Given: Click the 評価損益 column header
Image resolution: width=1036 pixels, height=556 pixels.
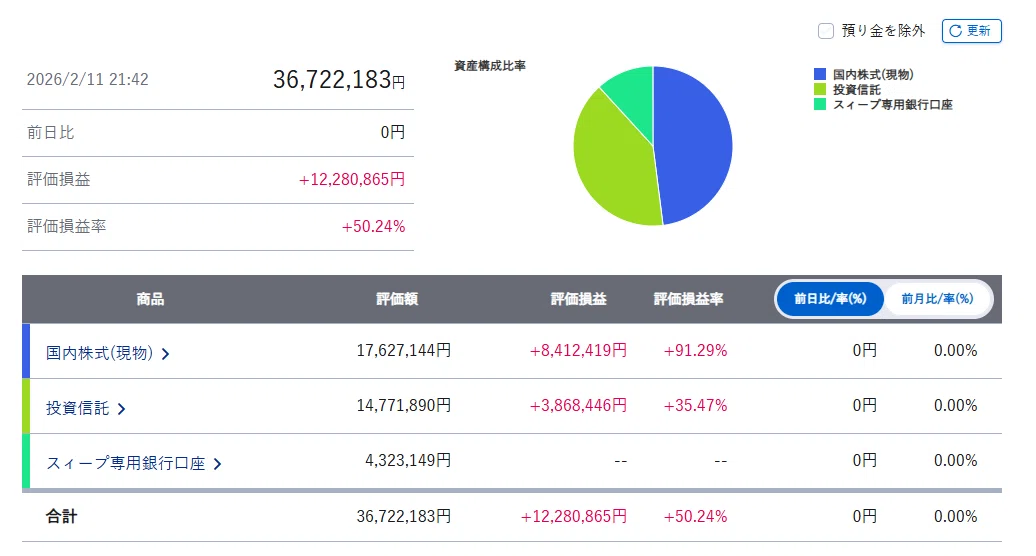Looking at the screenshot, I should pyautogui.click(x=579, y=299).
